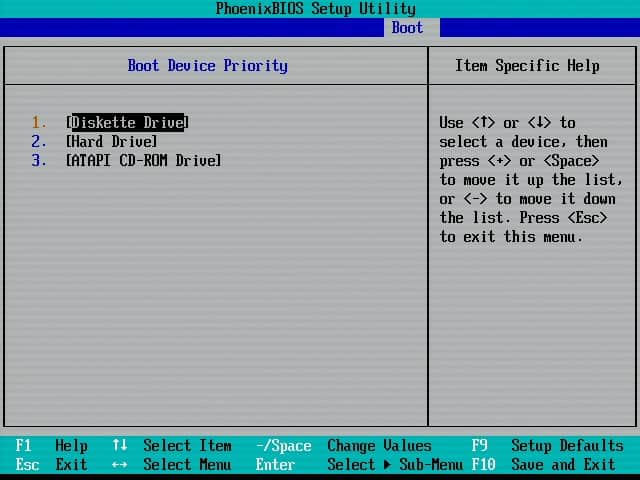Click the Save and Exit label

click(x=563, y=464)
